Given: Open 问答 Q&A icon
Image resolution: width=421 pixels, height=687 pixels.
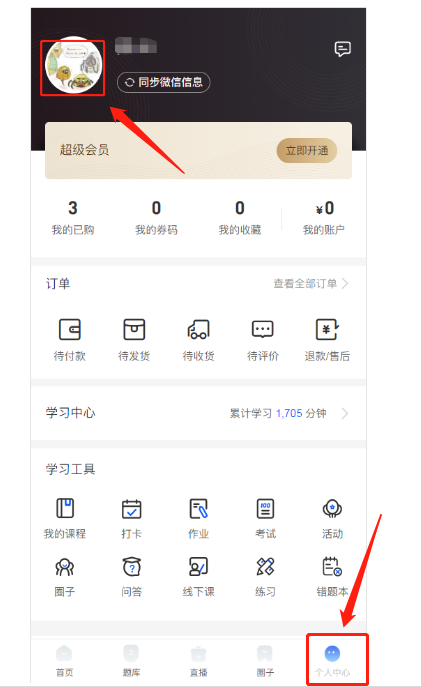Looking at the screenshot, I should (x=131, y=567).
